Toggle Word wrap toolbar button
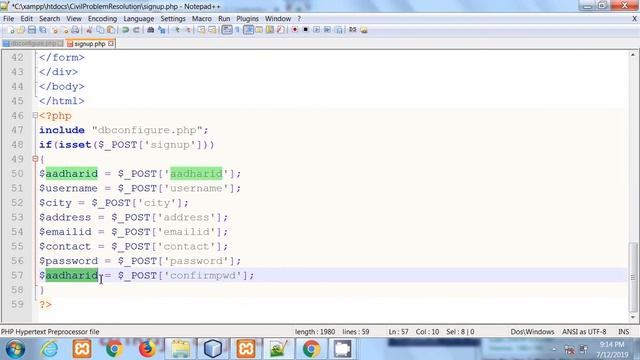 pyautogui.click(x=227, y=30)
